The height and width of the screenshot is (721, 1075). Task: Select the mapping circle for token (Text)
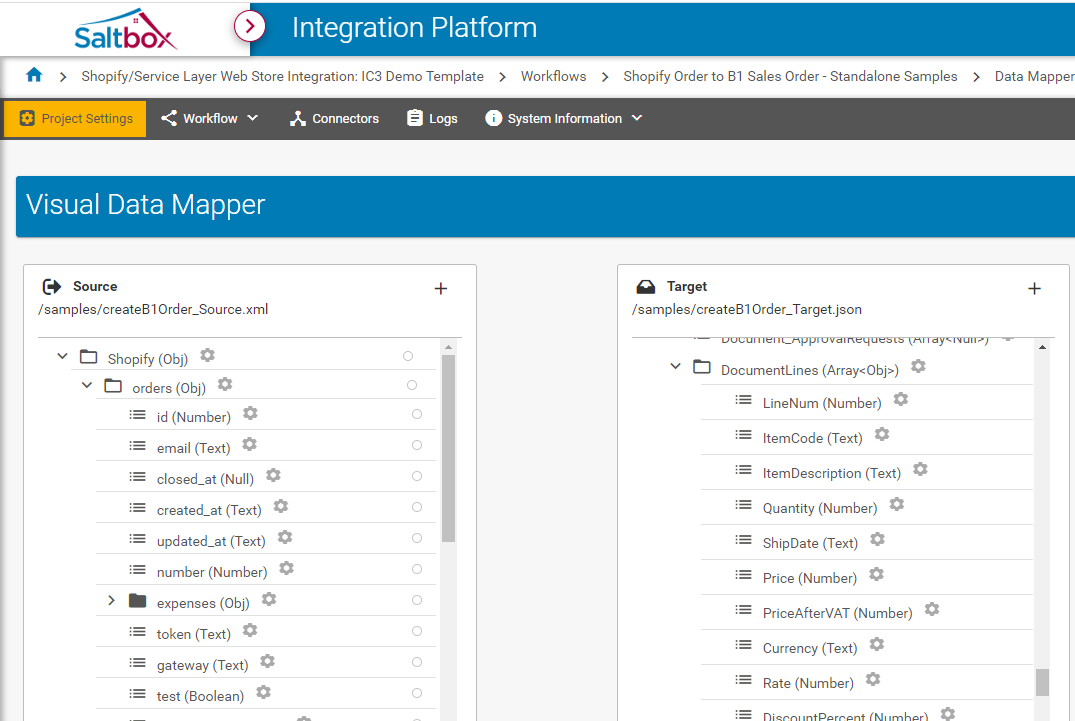(x=417, y=631)
